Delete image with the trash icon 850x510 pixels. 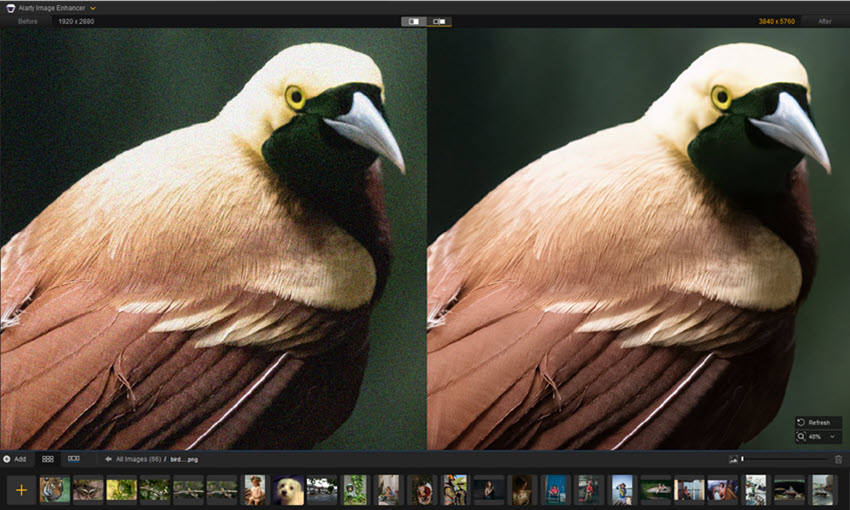tap(838, 460)
